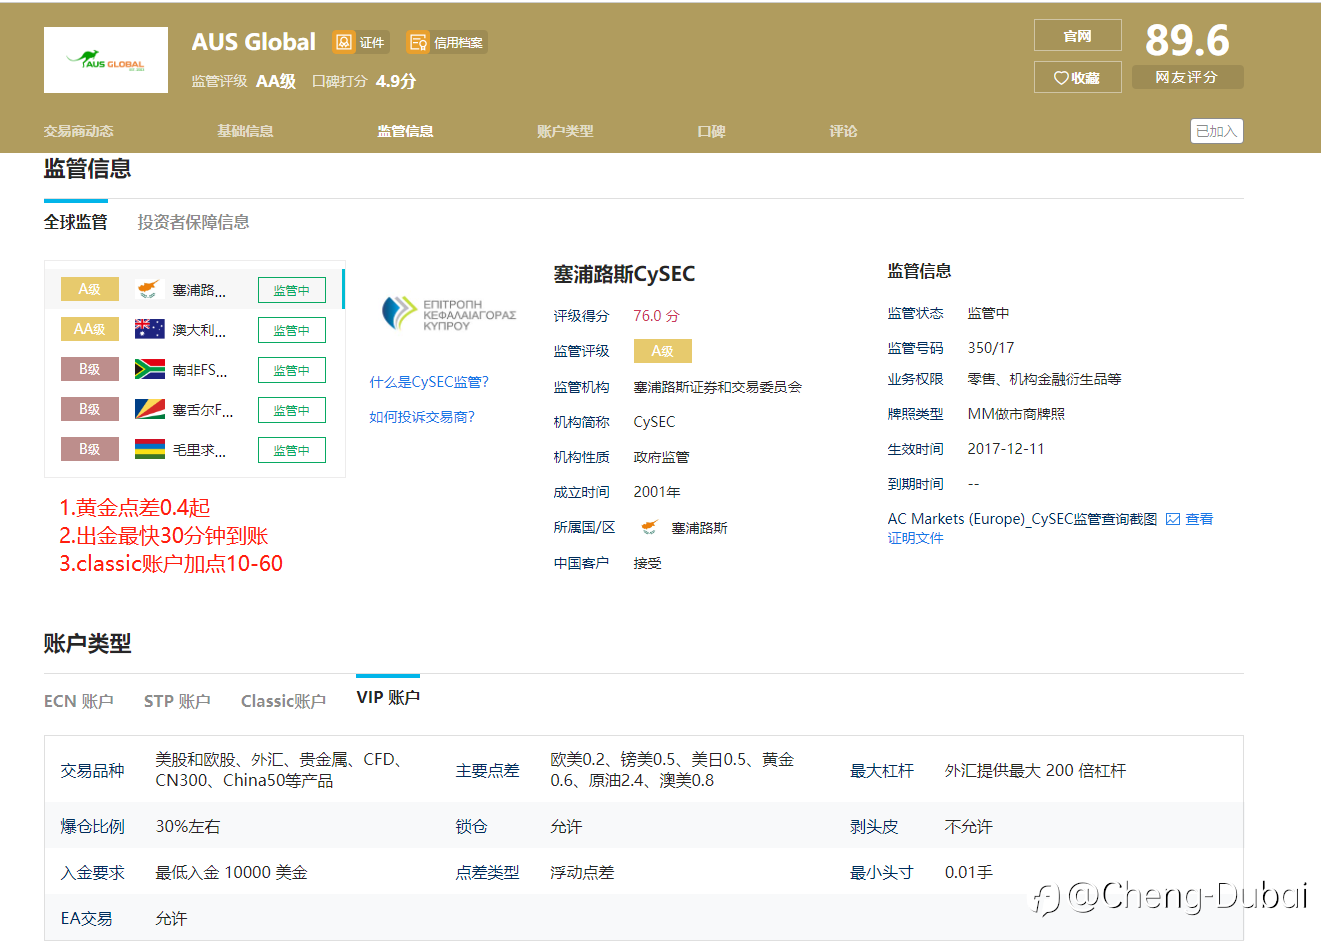Click the Seychelles flag icon

tap(149, 410)
